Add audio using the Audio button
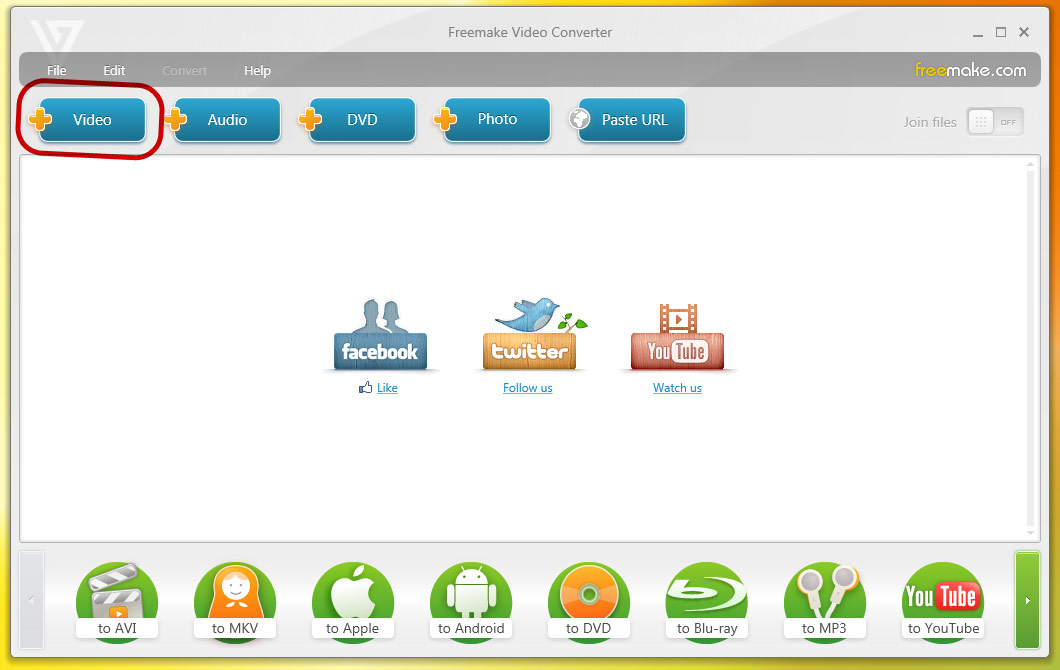The image size is (1060, 670). [227, 120]
